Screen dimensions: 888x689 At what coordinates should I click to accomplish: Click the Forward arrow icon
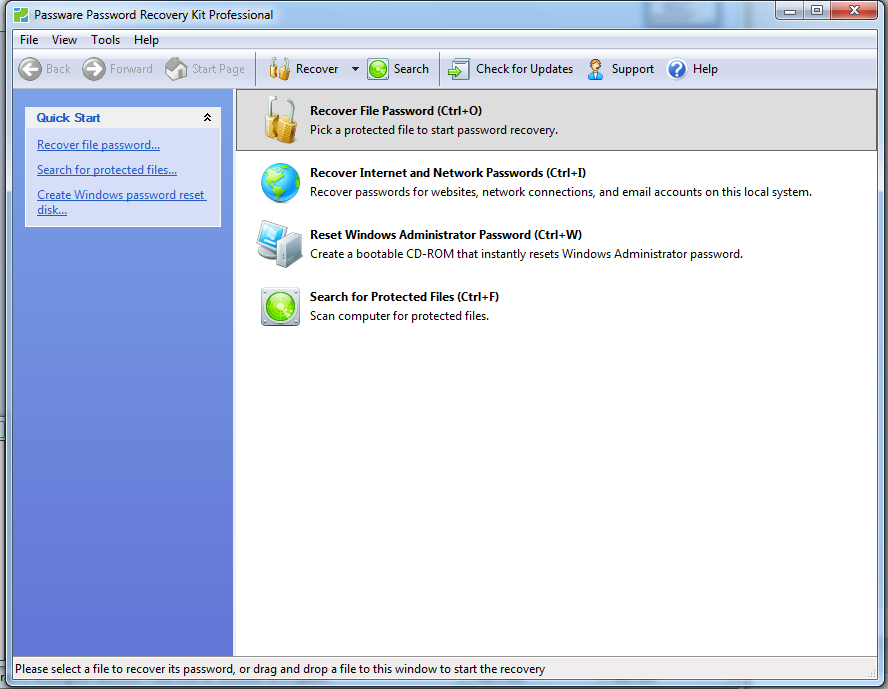[x=93, y=69]
